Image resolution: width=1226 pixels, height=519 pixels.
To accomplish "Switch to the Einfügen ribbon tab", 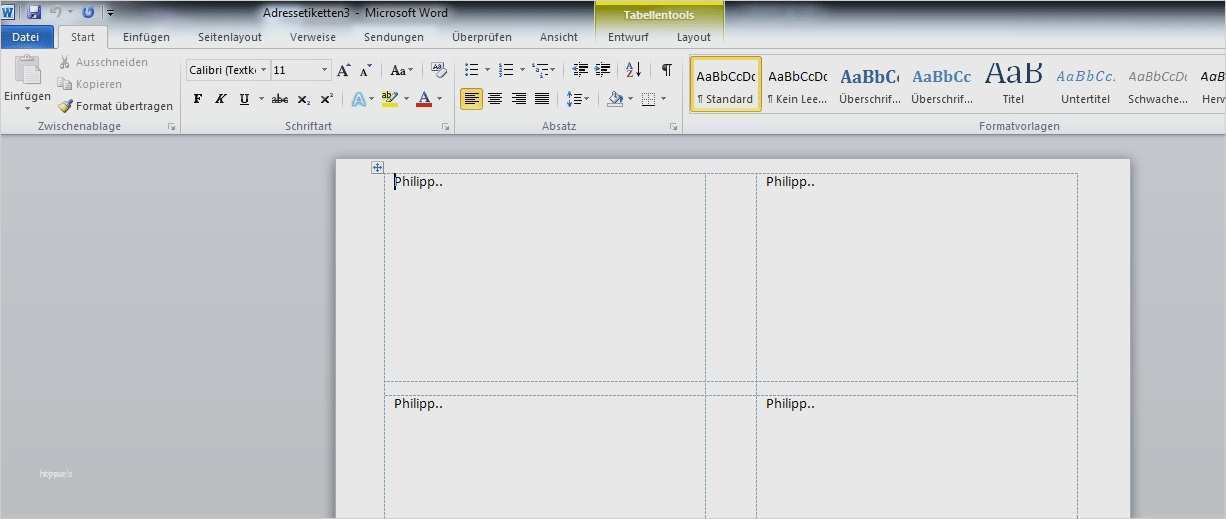I will tap(146, 37).
